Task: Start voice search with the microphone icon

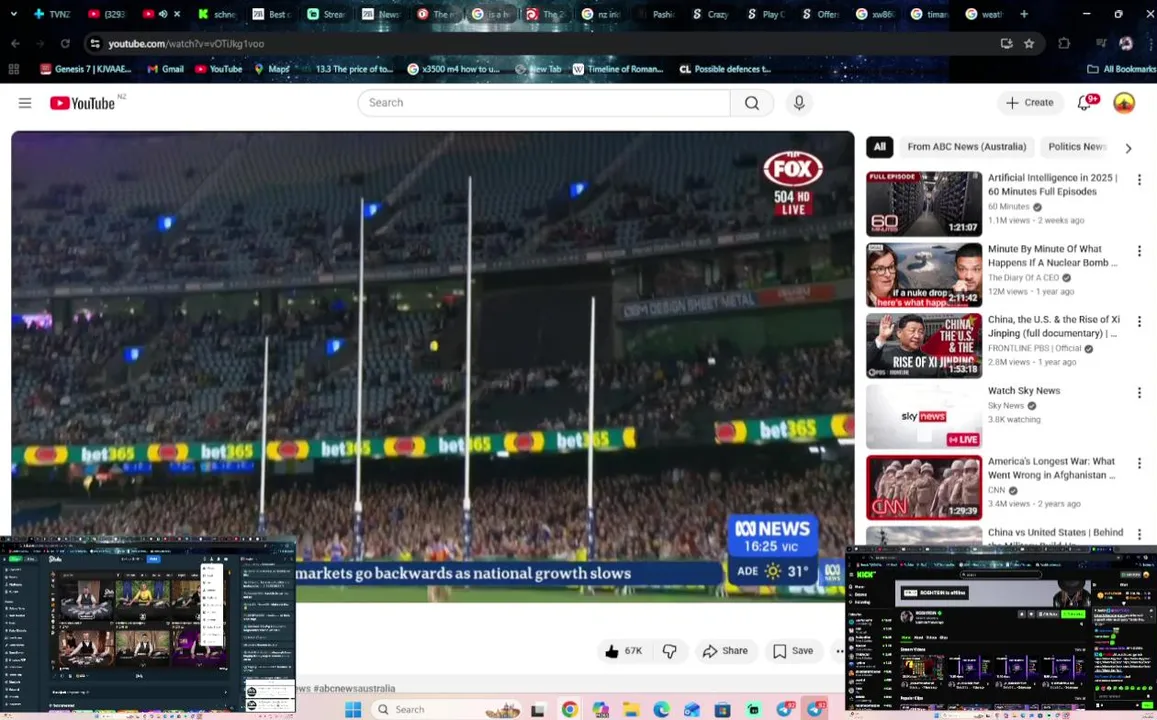Action: coord(799,103)
